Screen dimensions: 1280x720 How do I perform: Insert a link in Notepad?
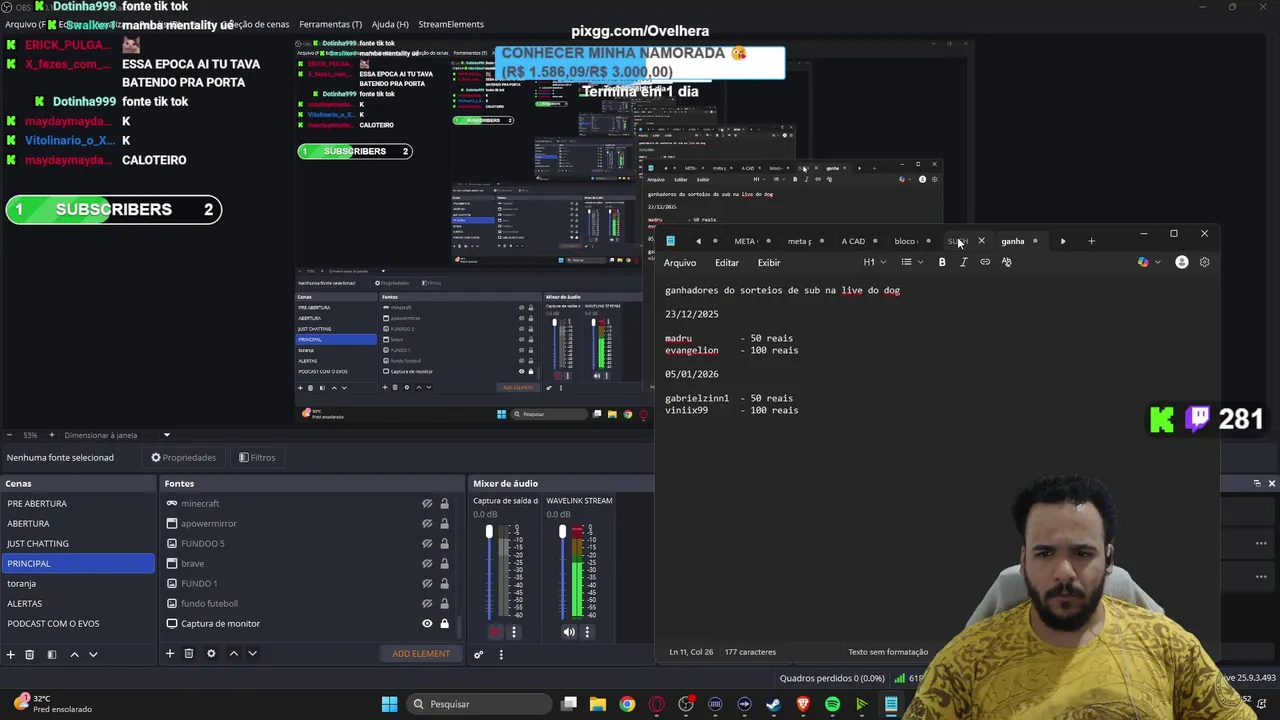pos(985,262)
